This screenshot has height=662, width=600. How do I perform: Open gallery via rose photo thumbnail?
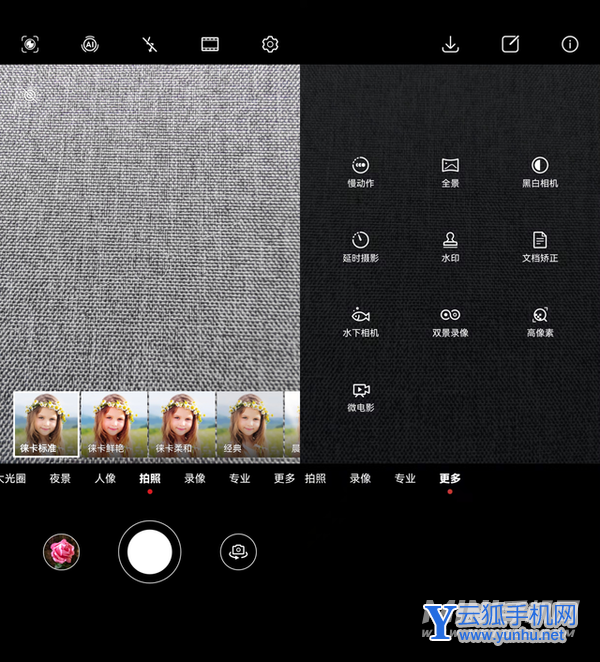click(62, 551)
